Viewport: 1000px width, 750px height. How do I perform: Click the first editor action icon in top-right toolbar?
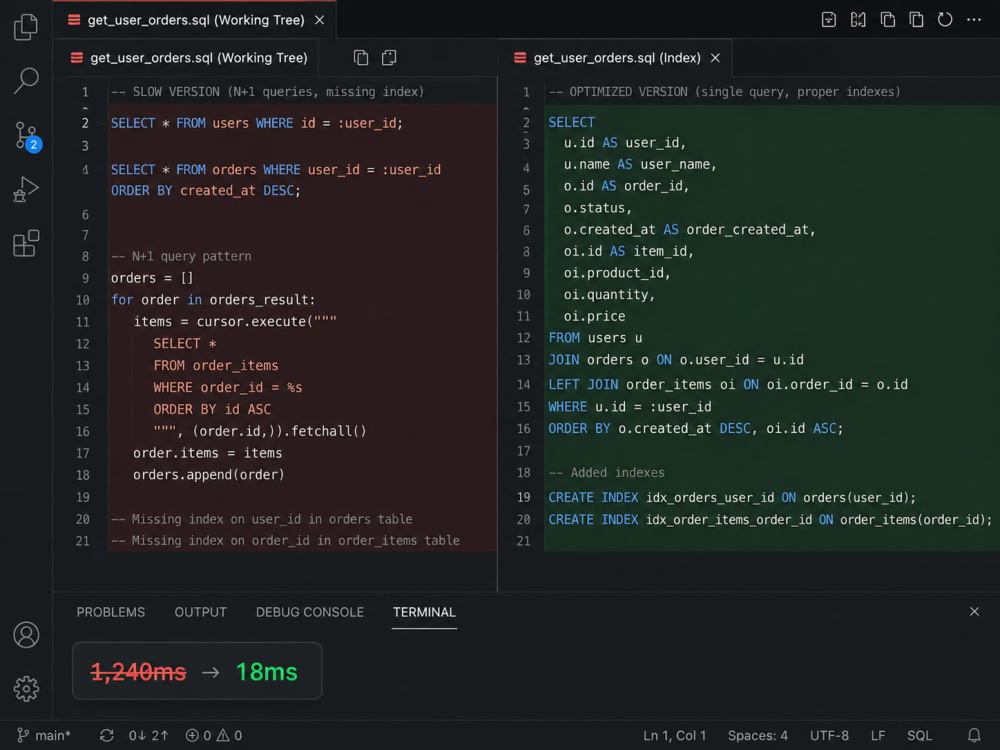pyautogui.click(x=828, y=20)
